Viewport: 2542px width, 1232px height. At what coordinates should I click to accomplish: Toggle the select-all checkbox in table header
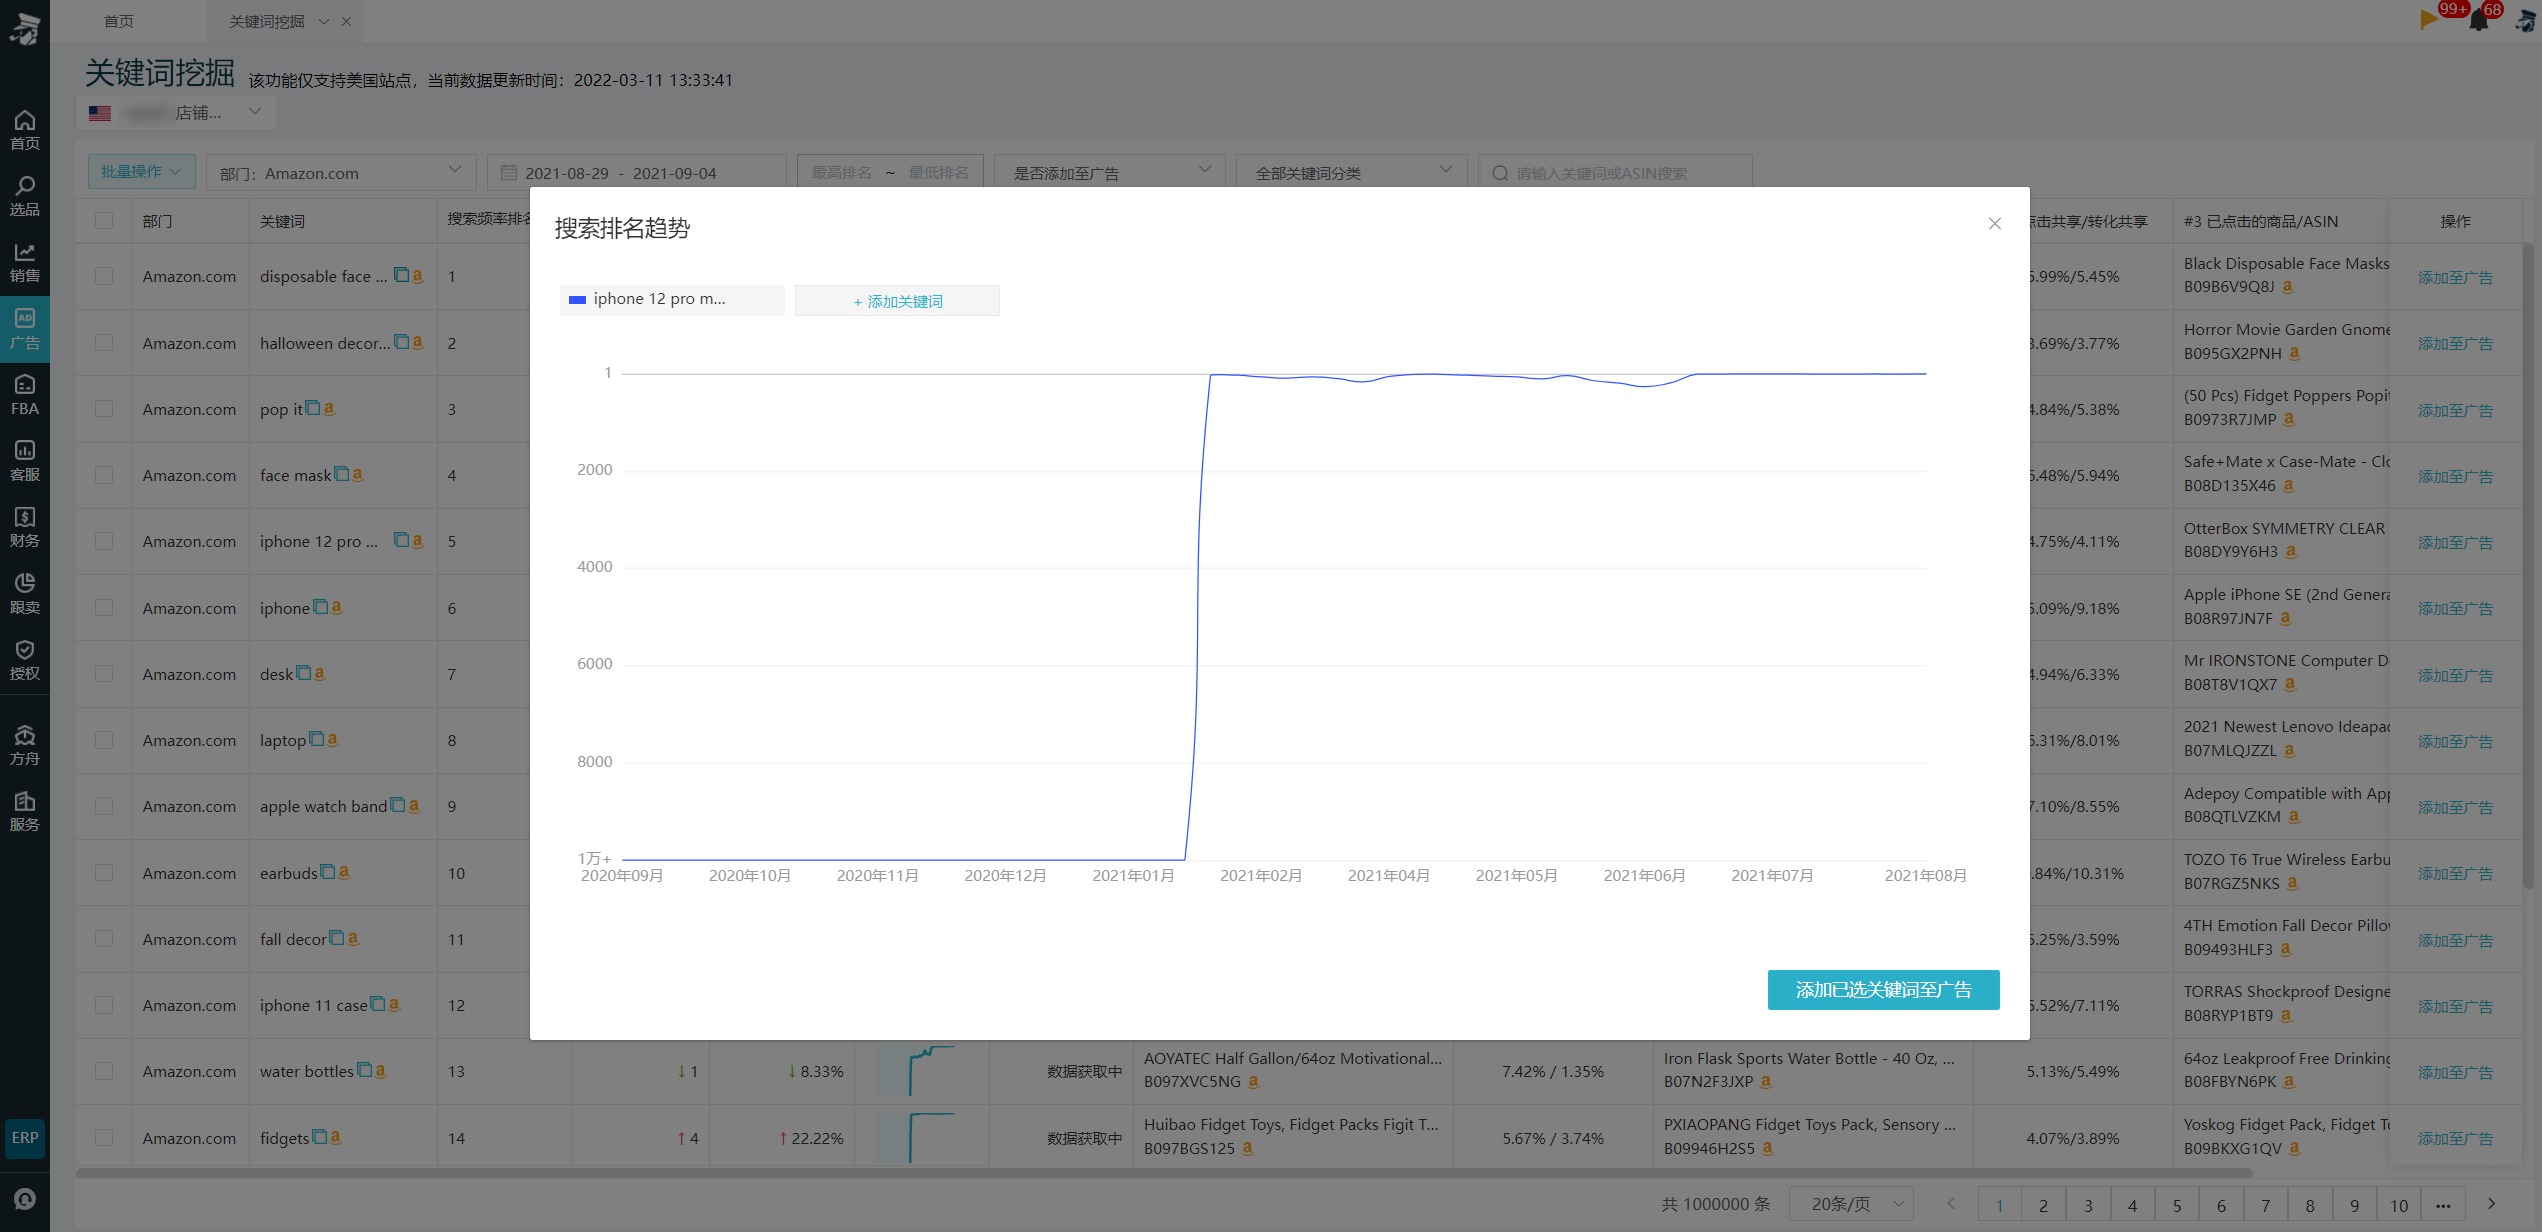click(104, 221)
